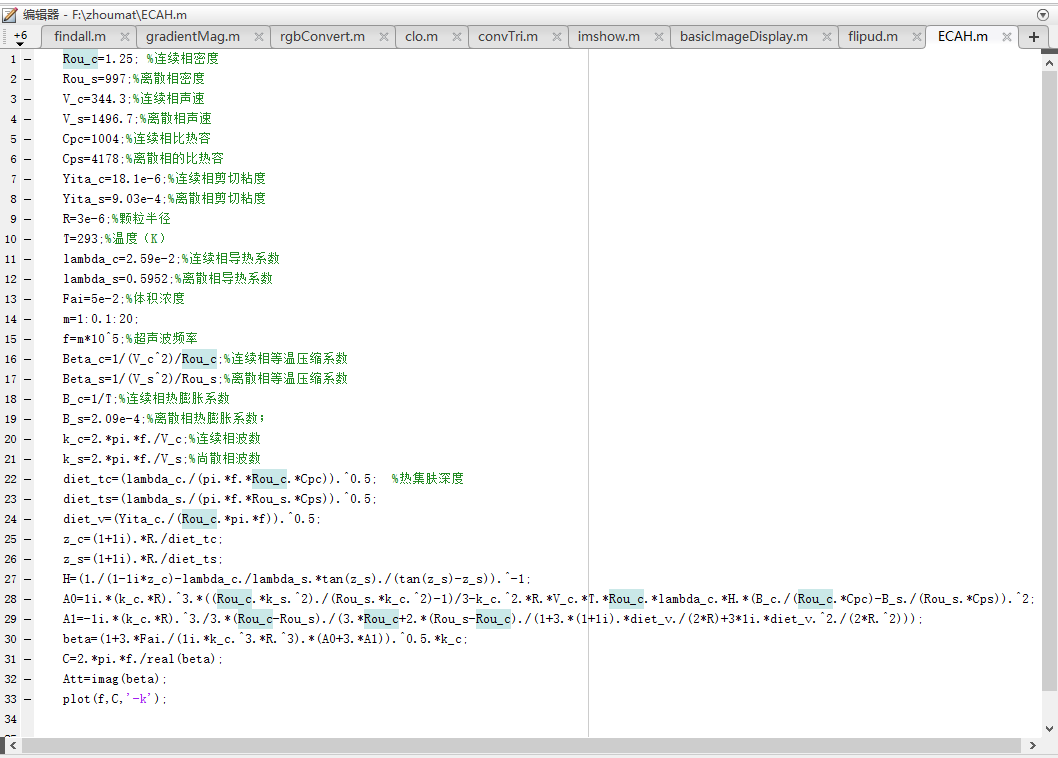Switch to the basicImageDisplay.m tab
This screenshot has width=1058, height=758.
(x=743, y=37)
